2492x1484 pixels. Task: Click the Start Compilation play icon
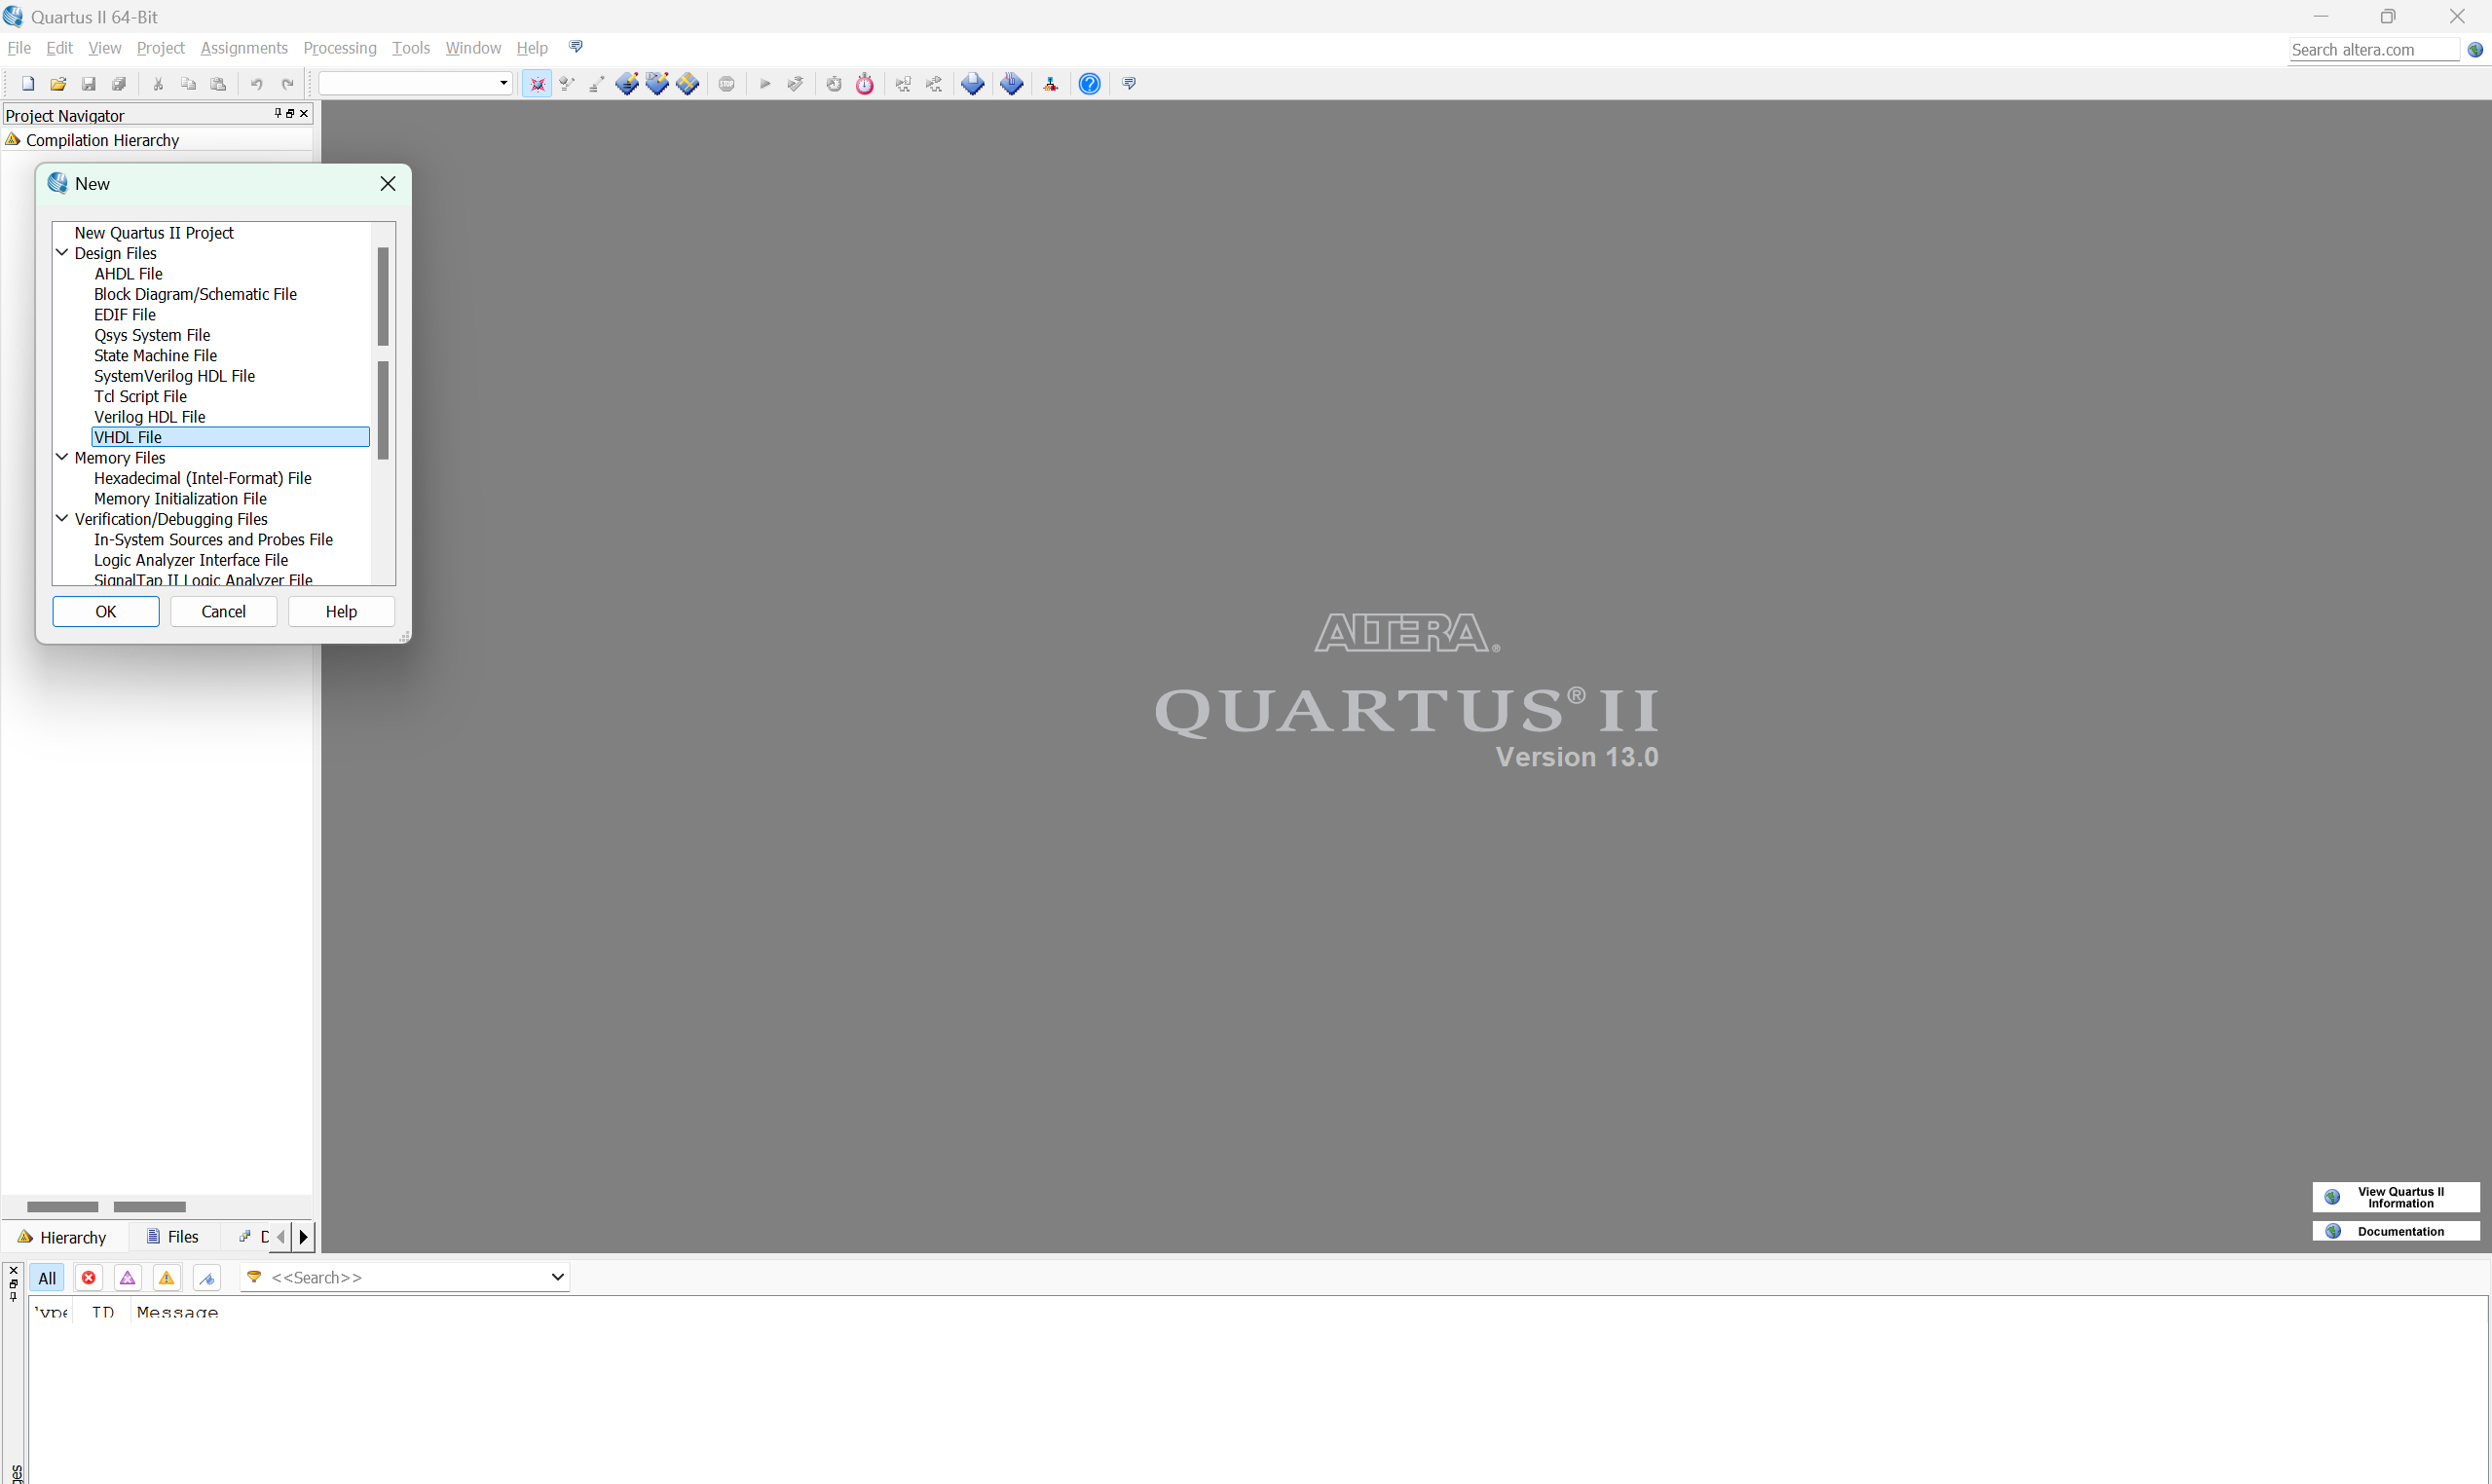(765, 84)
